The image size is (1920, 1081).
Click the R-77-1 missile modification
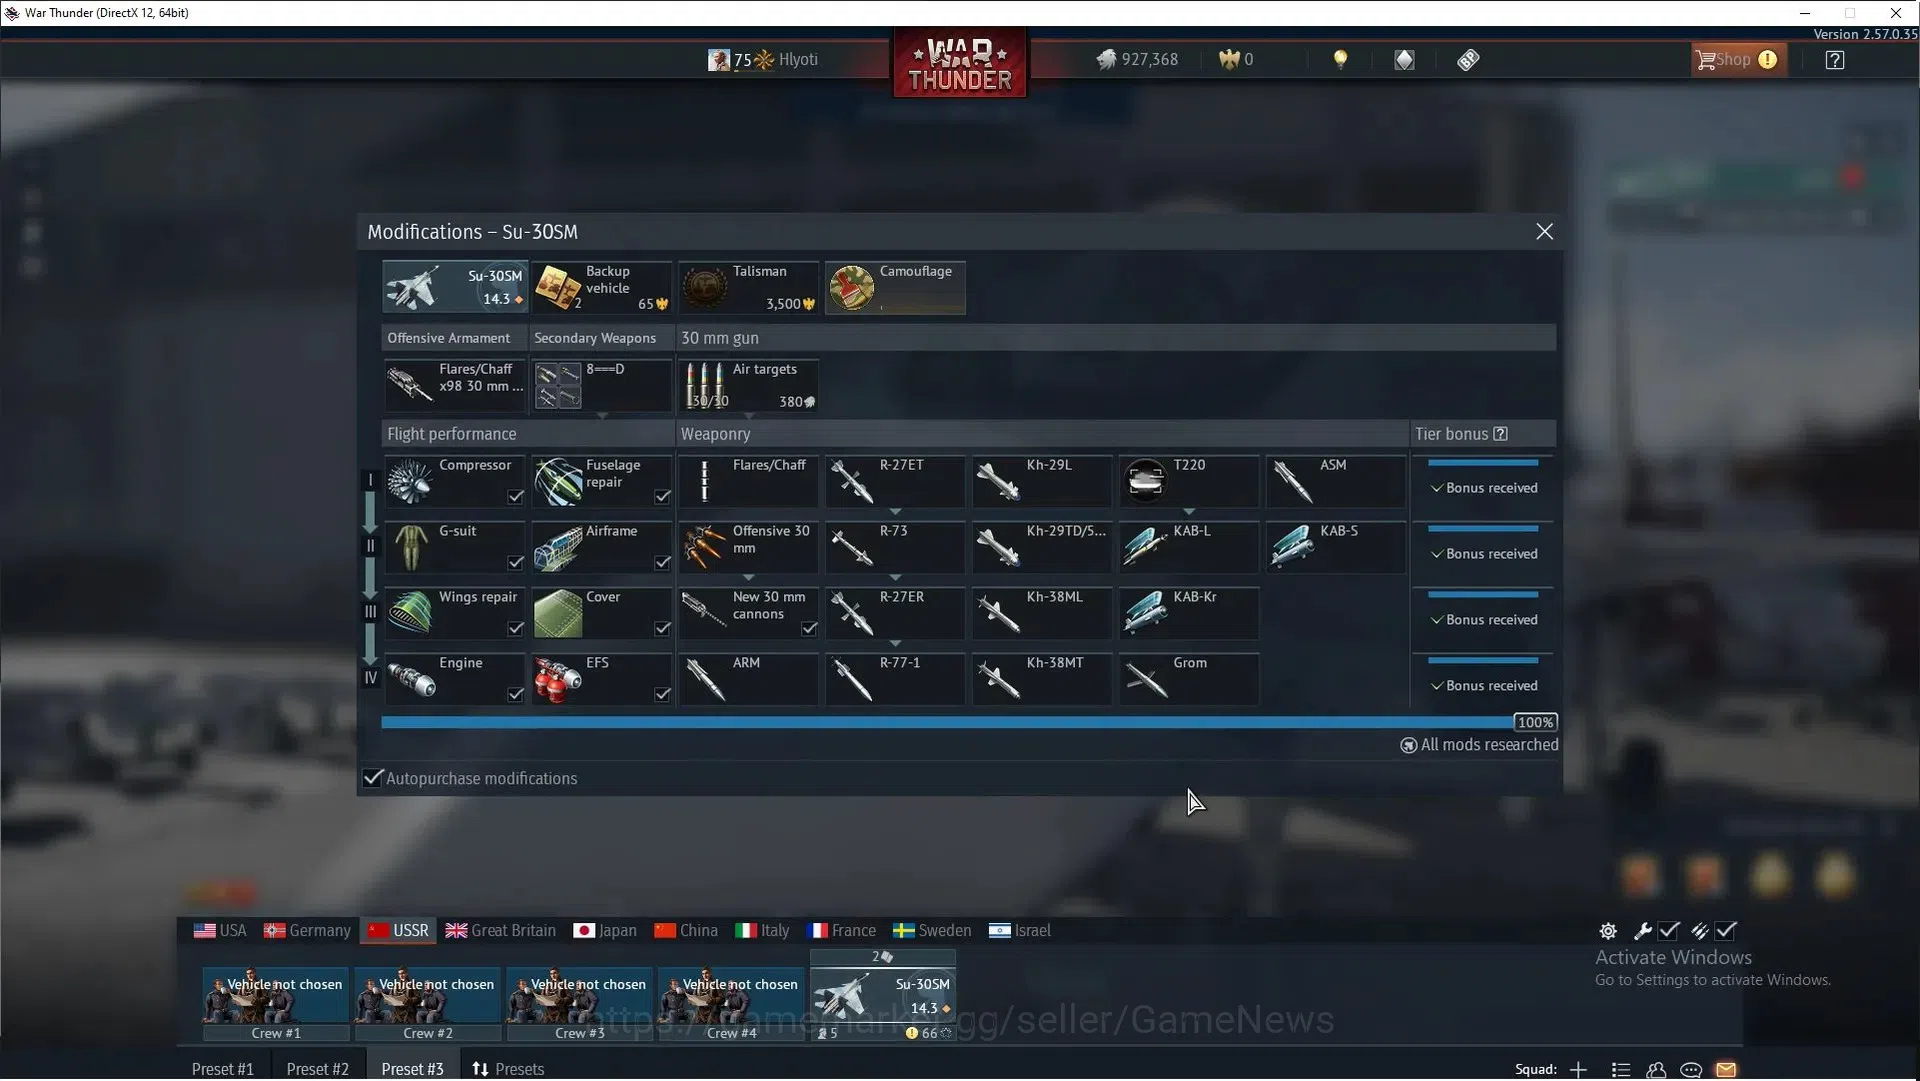point(895,679)
